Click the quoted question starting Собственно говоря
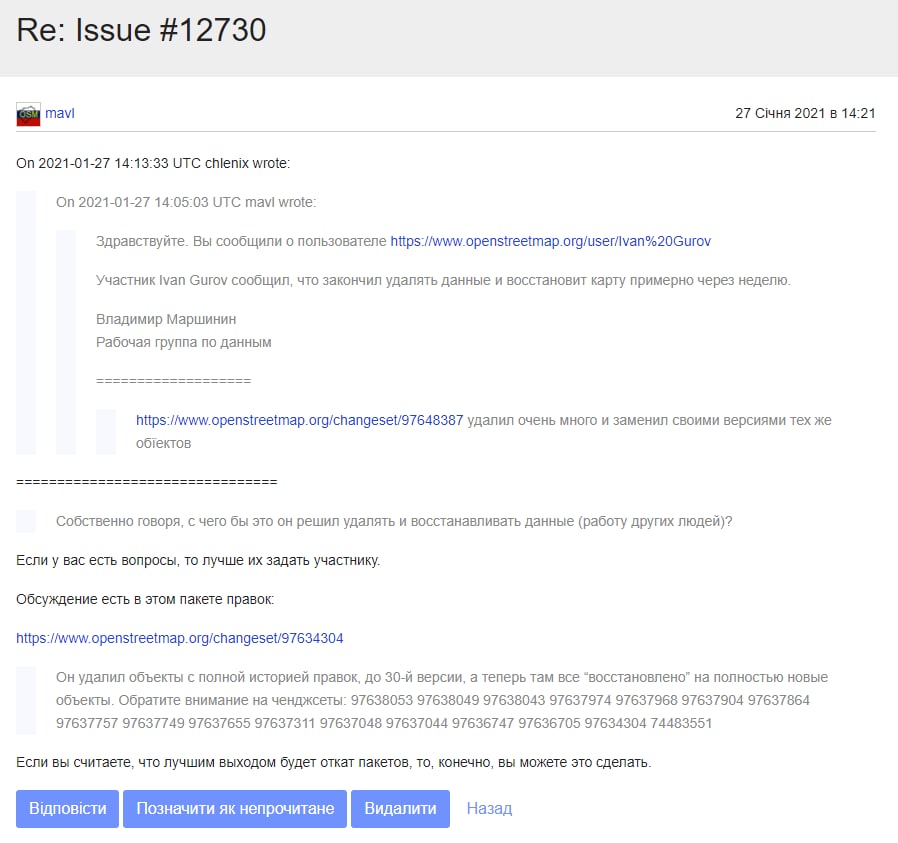The width and height of the screenshot is (898, 843). tap(394, 521)
